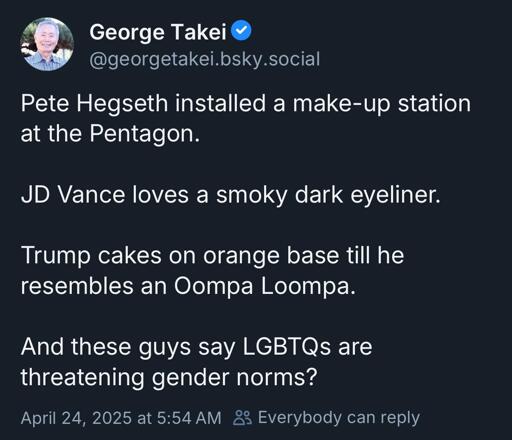The height and width of the screenshot is (440, 512).
Task: Click the people icon beside reply settings
Action: tap(242, 418)
